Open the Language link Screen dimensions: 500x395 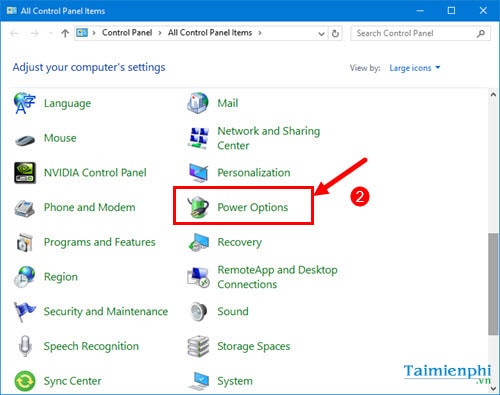click(67, 103)
